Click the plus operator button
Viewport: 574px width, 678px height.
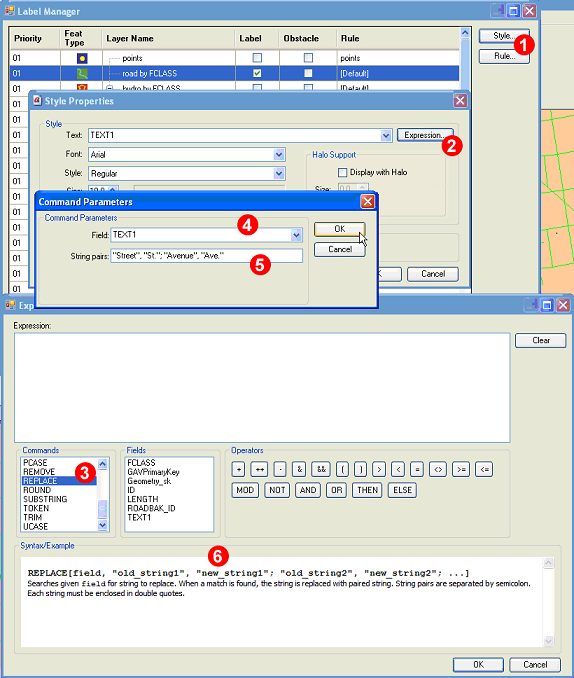tap(239, 469)
